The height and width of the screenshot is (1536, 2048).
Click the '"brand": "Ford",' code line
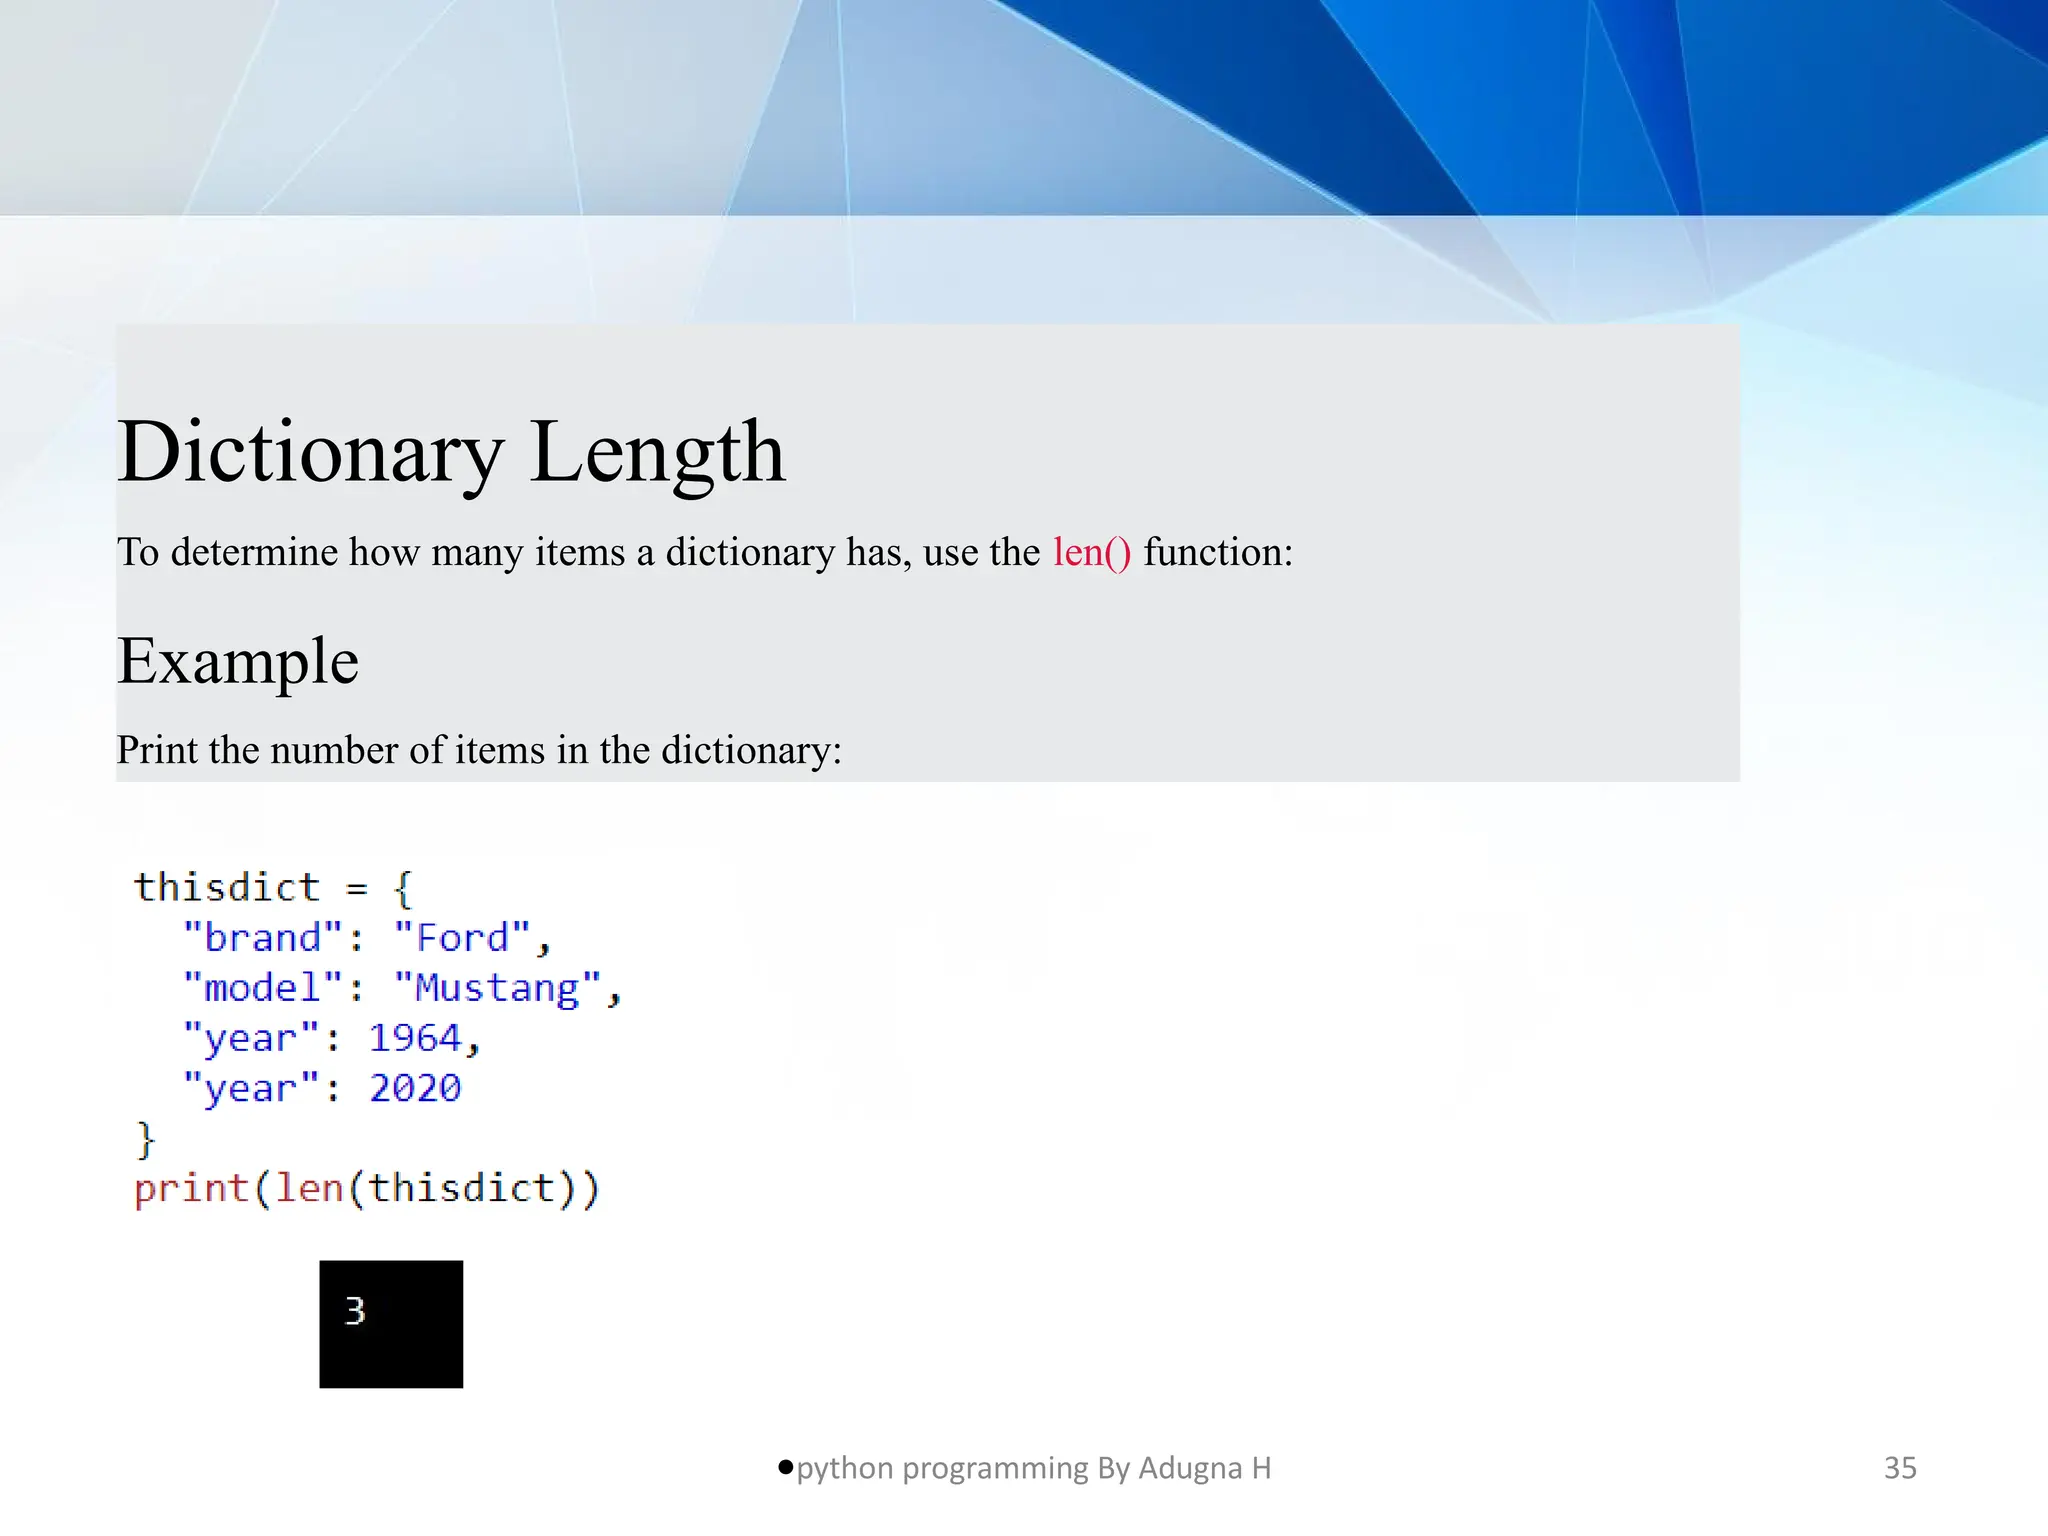[x=367, y=938]
